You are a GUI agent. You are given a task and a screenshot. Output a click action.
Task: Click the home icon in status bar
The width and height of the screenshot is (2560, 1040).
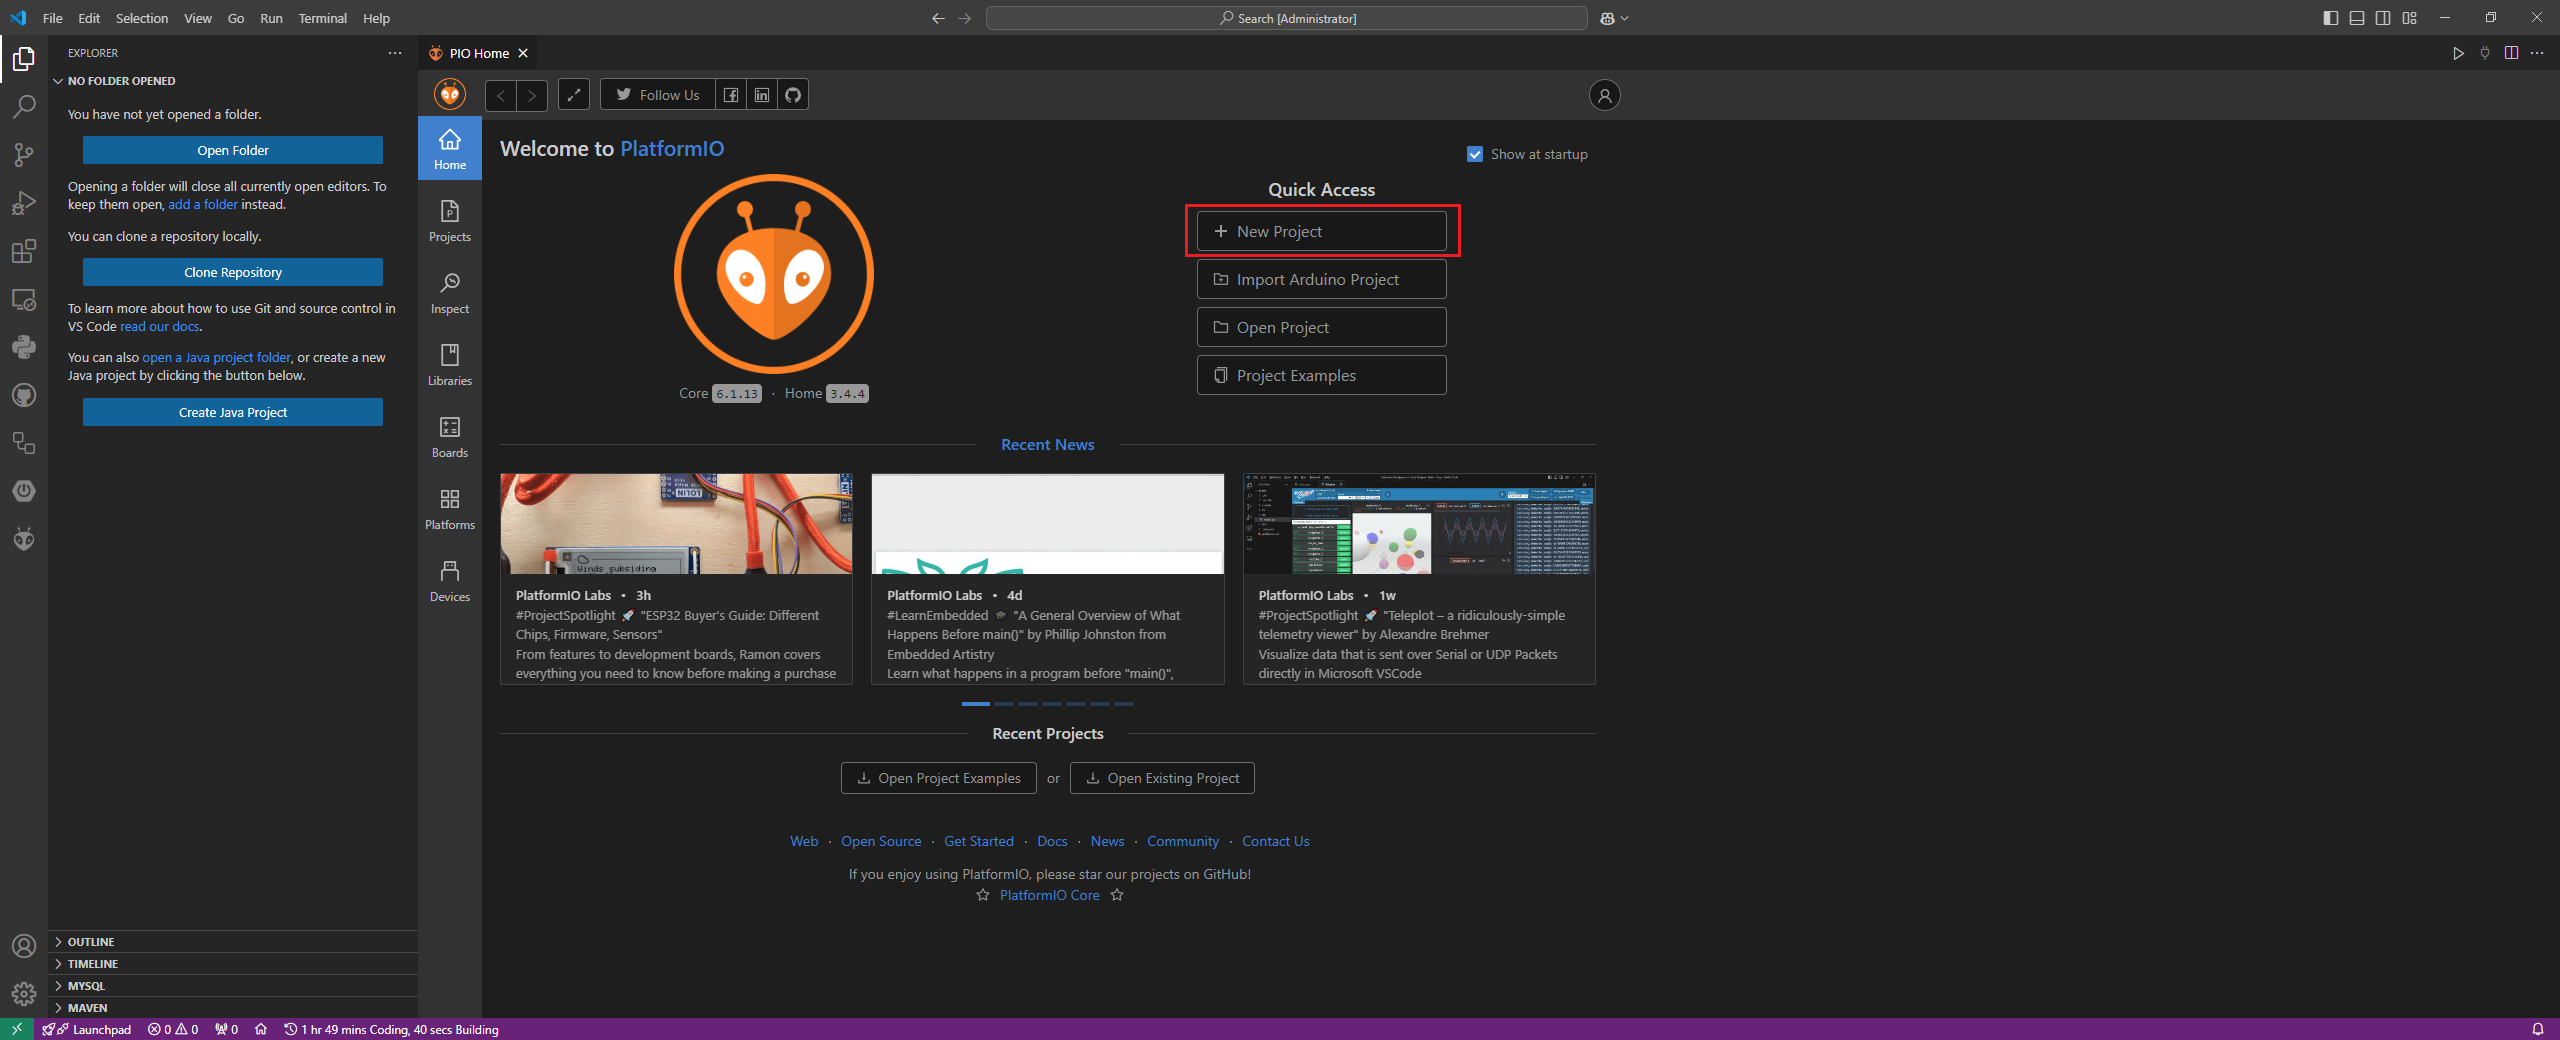[x=261, y=1029]
